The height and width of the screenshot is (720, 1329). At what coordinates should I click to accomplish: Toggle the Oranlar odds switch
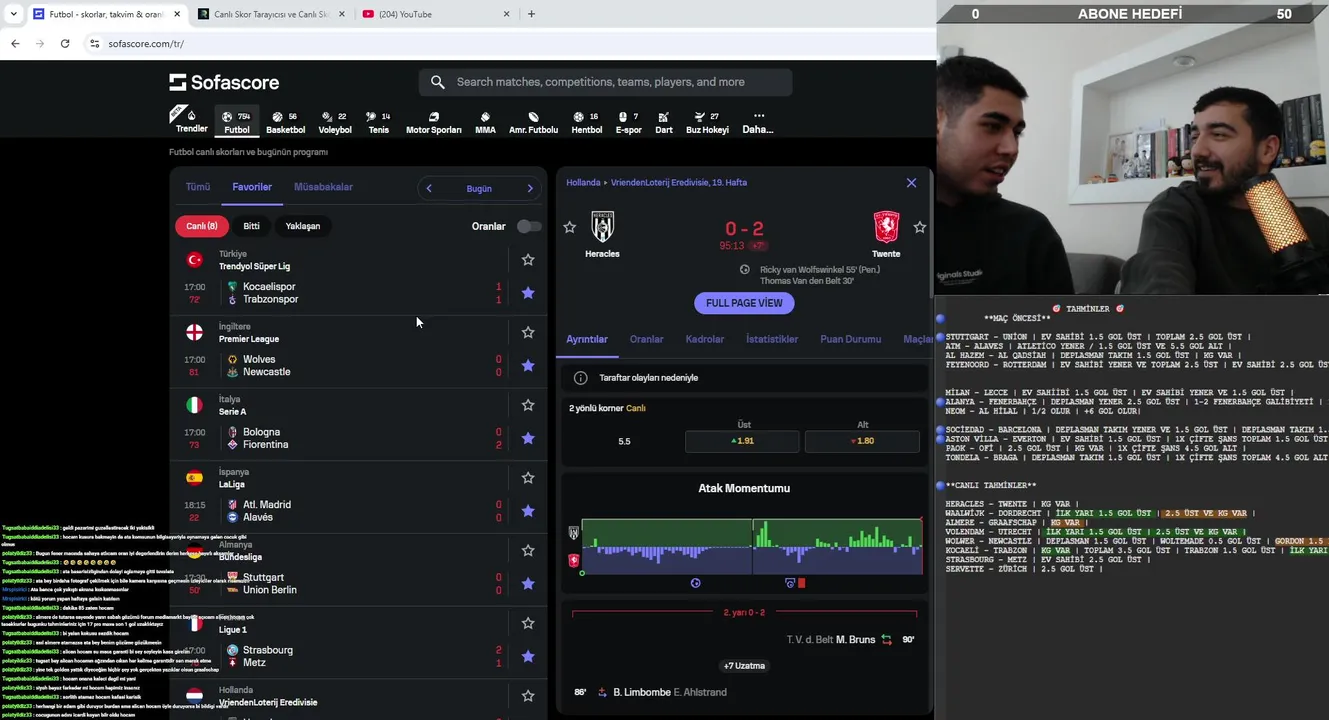[x=529, y=226]
